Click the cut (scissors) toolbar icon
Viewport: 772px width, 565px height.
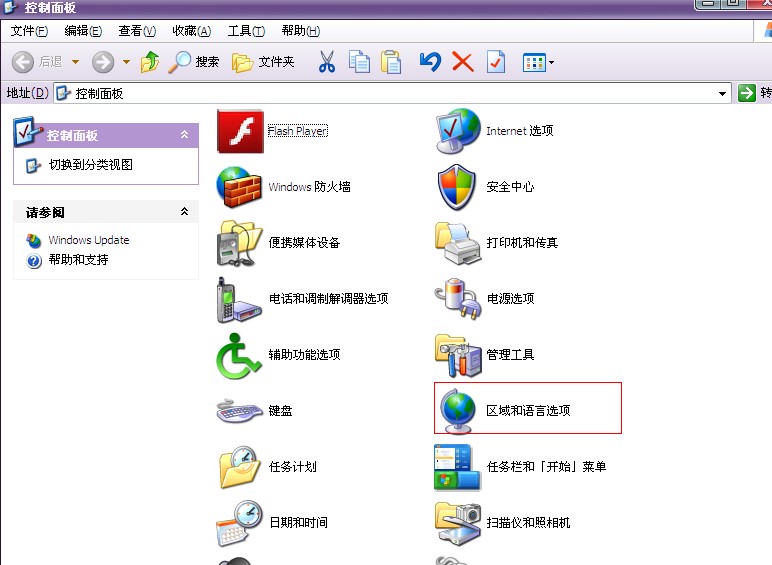(327, 62)
